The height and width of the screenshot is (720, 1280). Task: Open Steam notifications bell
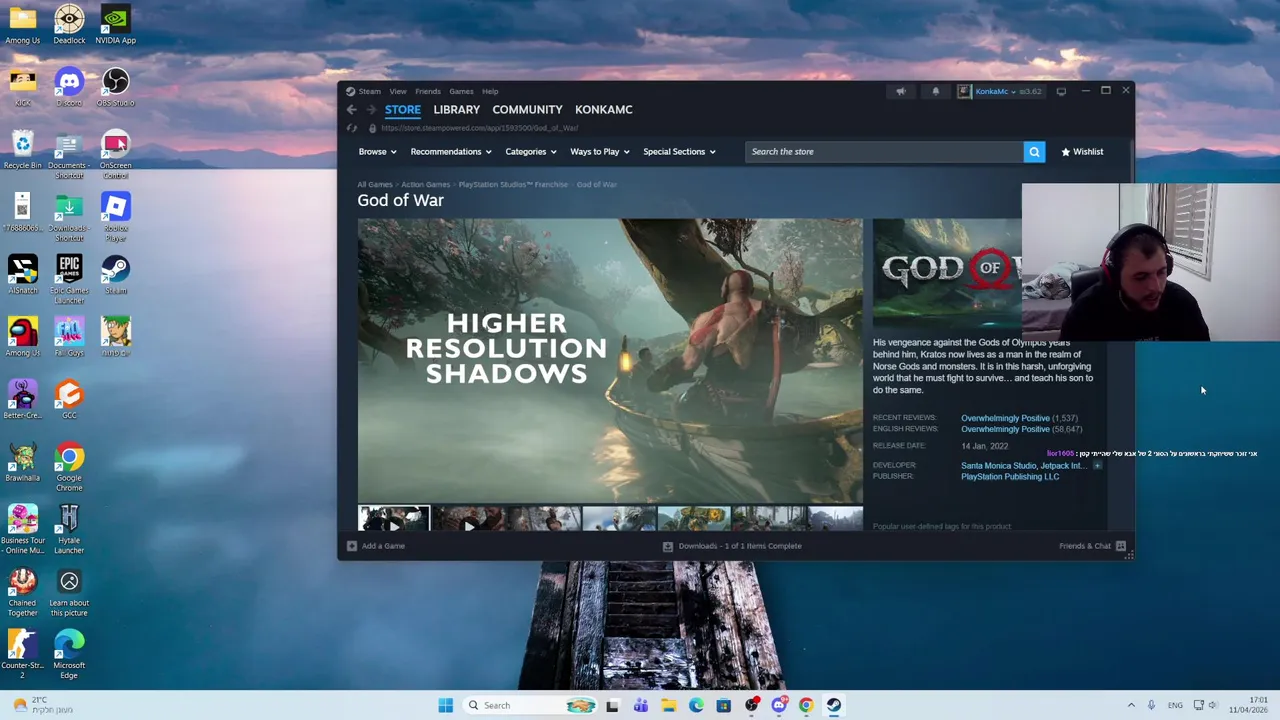936,91
